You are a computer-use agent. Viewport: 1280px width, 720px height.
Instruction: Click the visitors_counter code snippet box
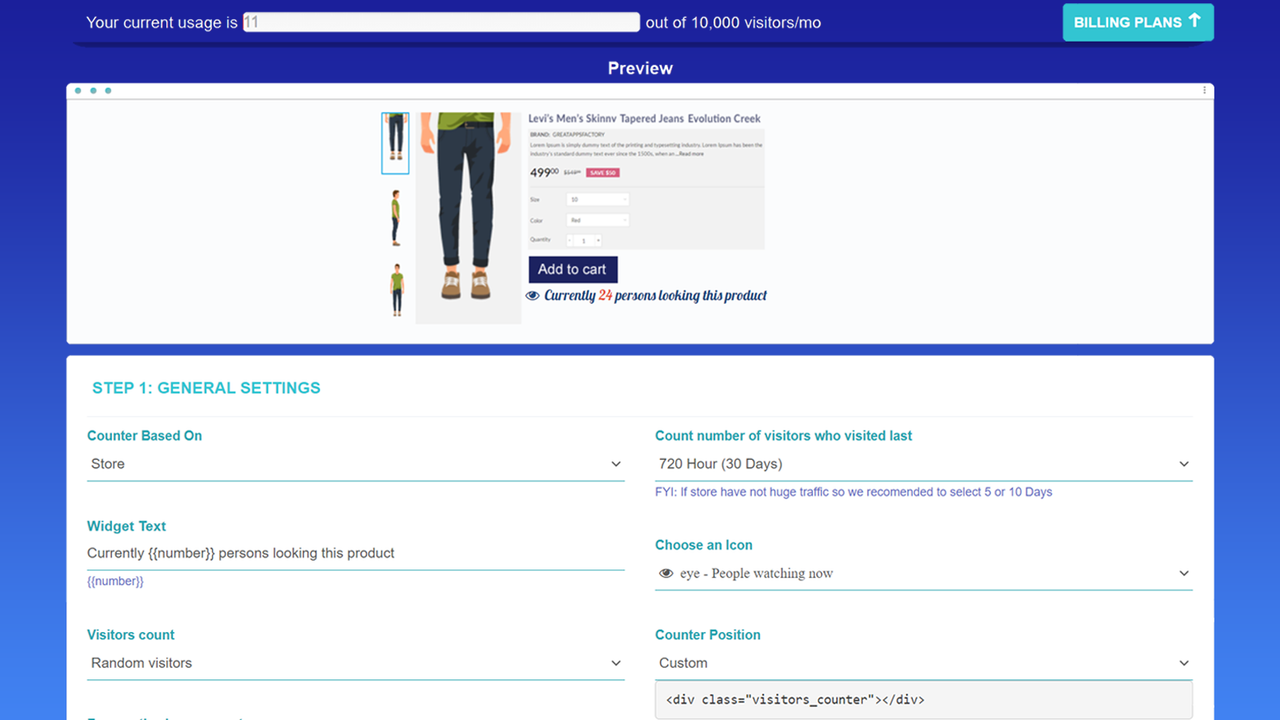924,700
